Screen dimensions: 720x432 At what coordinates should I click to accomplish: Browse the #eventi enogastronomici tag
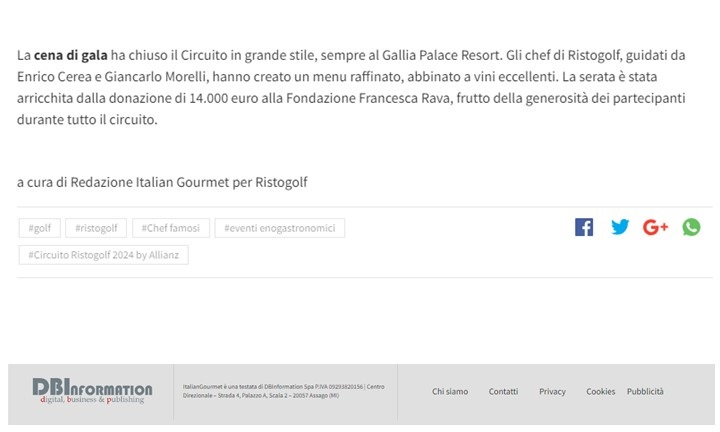pos(279,228)
